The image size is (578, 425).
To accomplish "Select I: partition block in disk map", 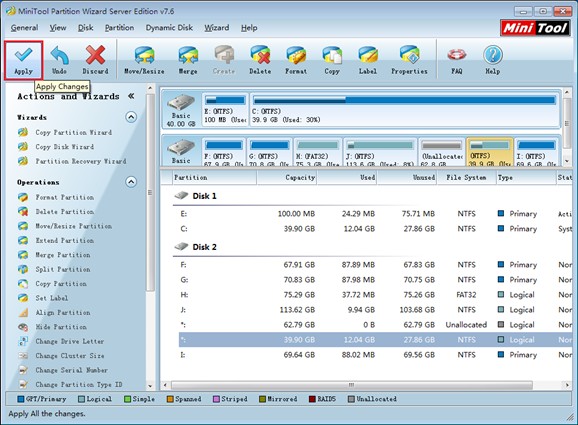I will (x=536, y=152).
